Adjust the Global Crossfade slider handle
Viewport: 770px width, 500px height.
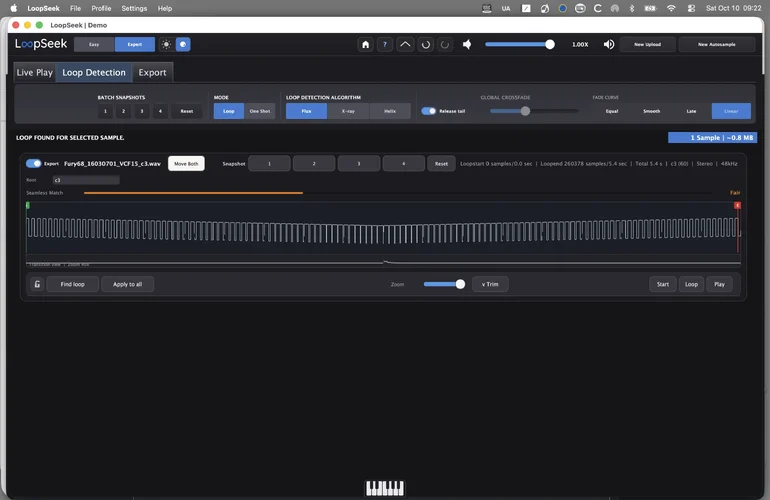(525, 111)
